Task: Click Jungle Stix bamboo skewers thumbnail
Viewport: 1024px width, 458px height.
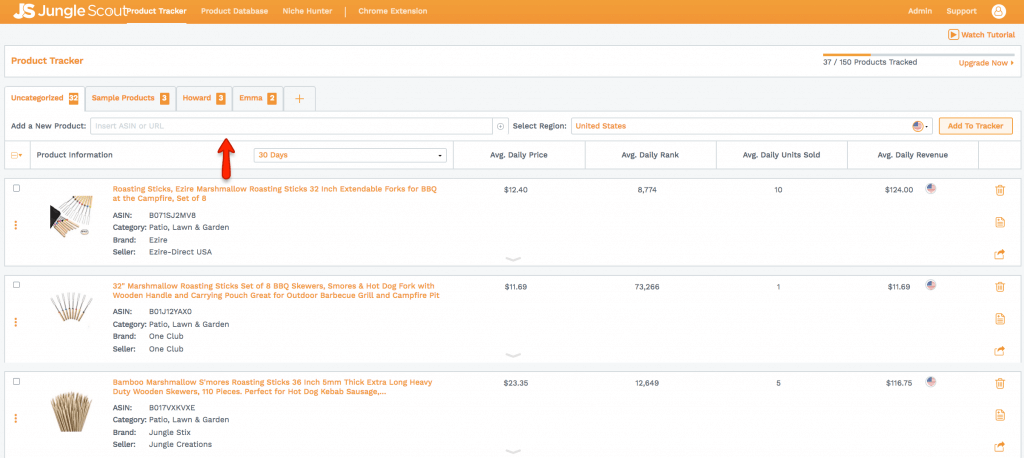Action: pos(71,412)
